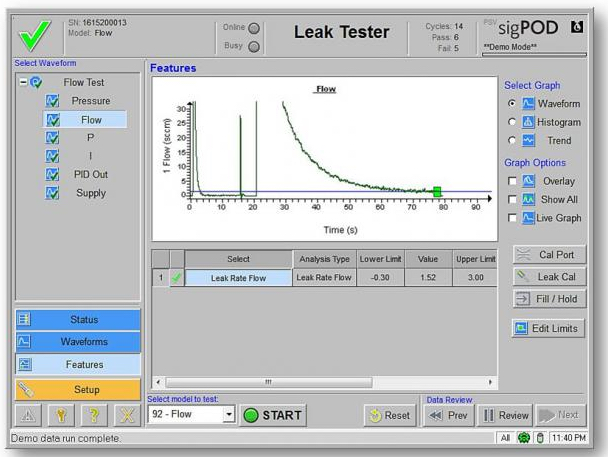The width and height of the screenshot is (608, 457).
Task: Enable the Live Graph checkbox
Action: (512, 218)
